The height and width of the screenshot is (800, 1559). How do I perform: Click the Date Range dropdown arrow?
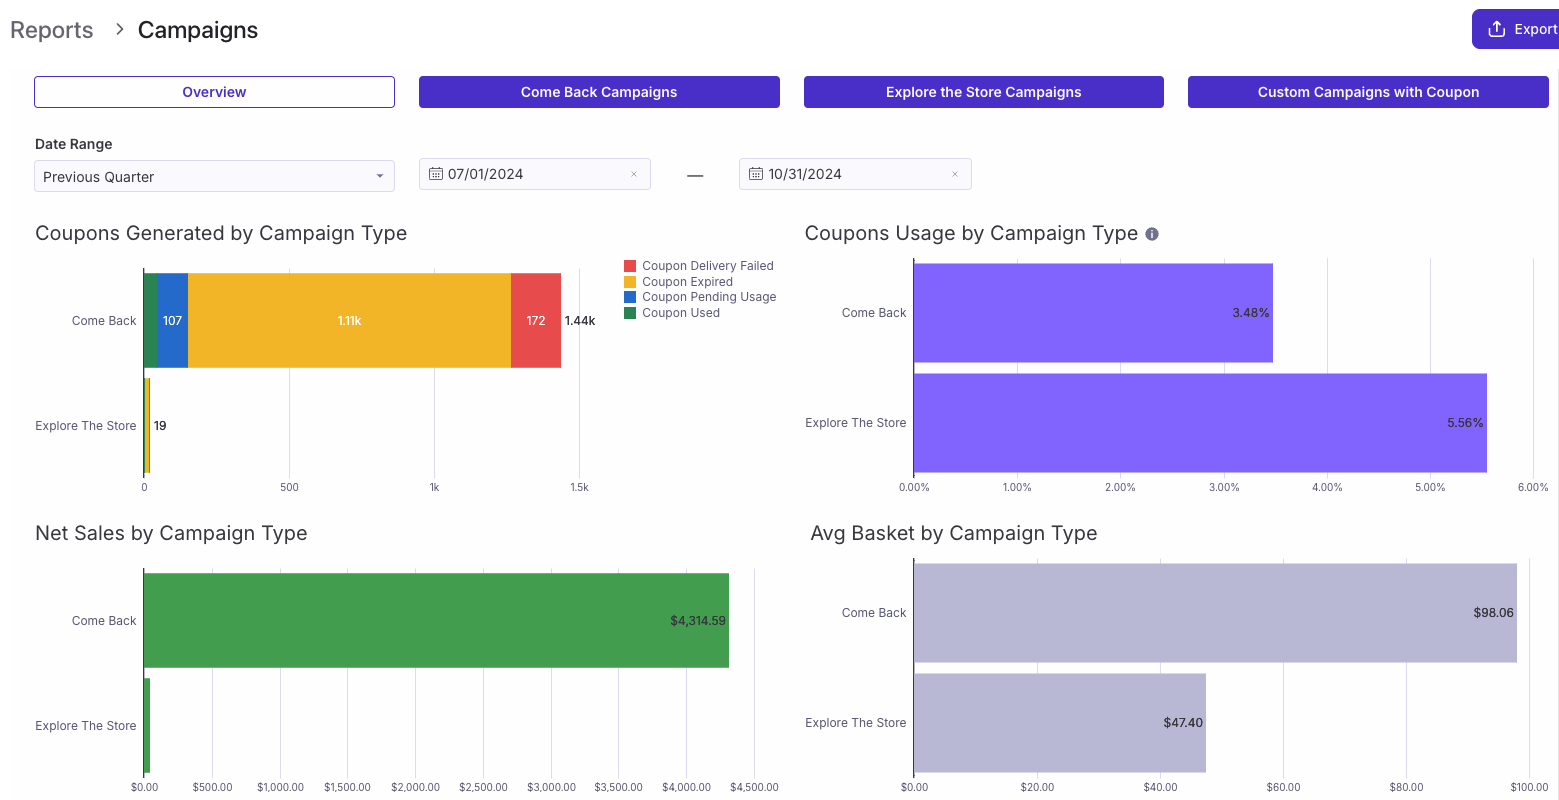point(380,176)
